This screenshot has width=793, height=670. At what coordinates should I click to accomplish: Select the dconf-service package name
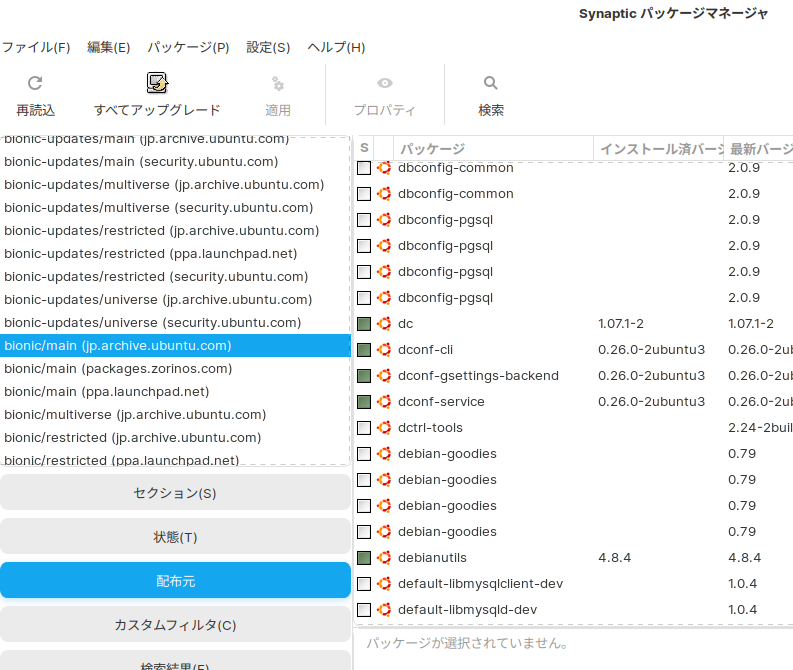point(441,401)
